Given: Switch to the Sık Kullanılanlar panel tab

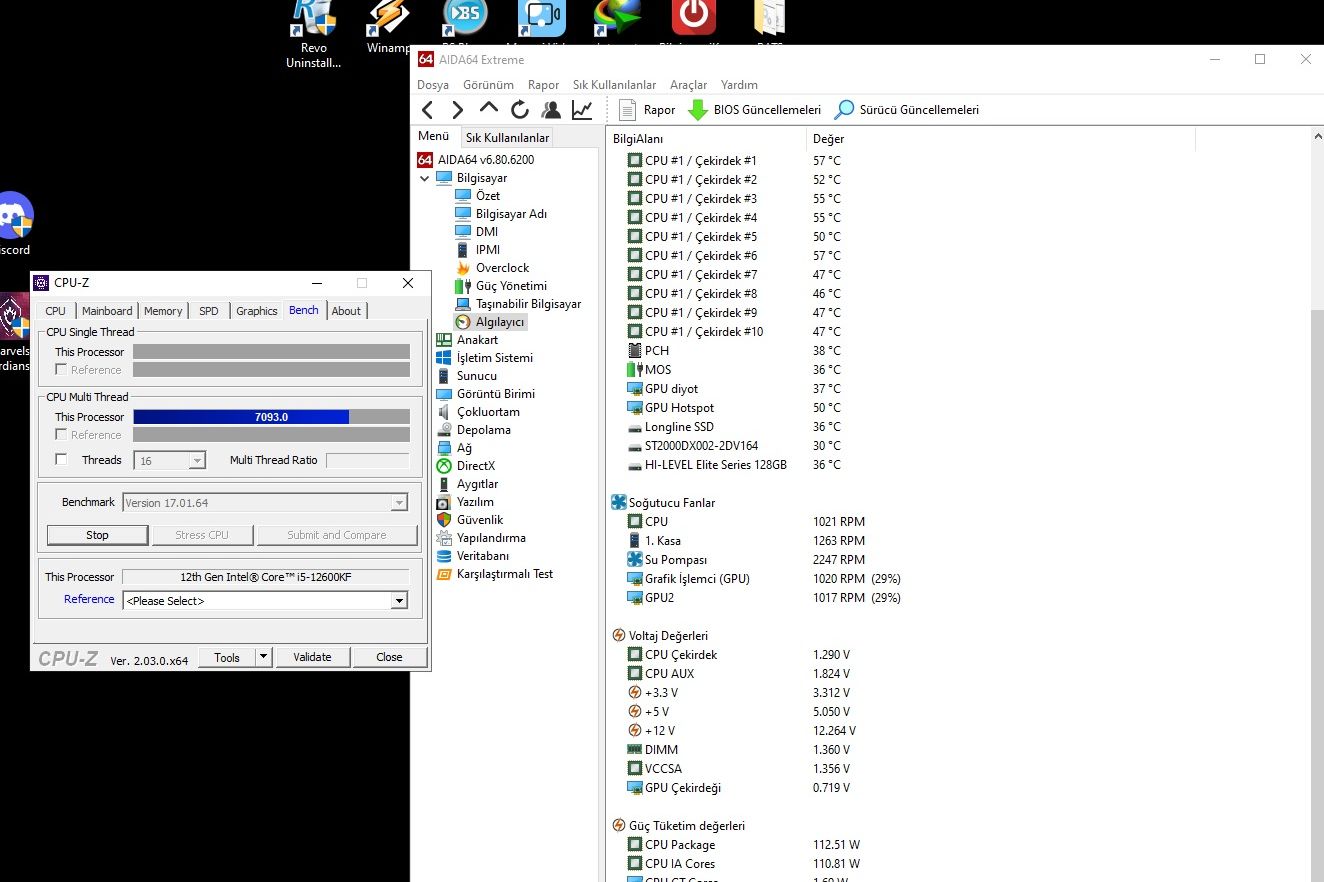Looking at the screenshot, I should [x=508, y=137].
